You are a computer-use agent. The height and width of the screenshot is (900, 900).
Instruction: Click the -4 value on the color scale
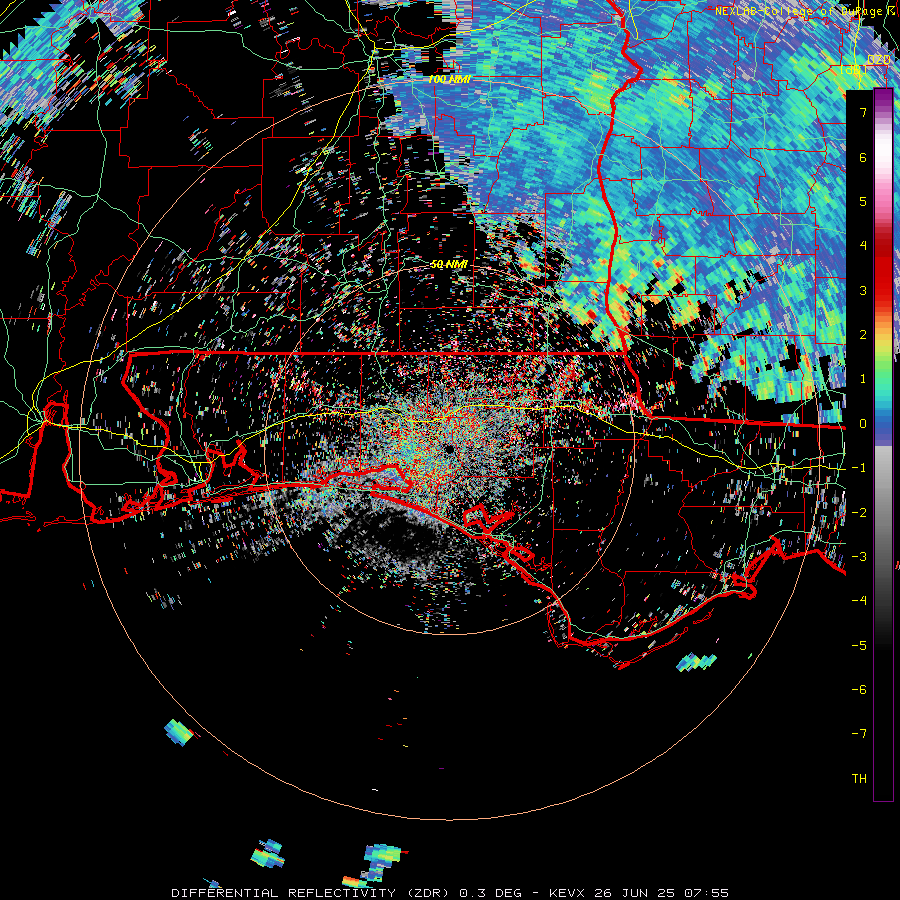click(859, 601)
